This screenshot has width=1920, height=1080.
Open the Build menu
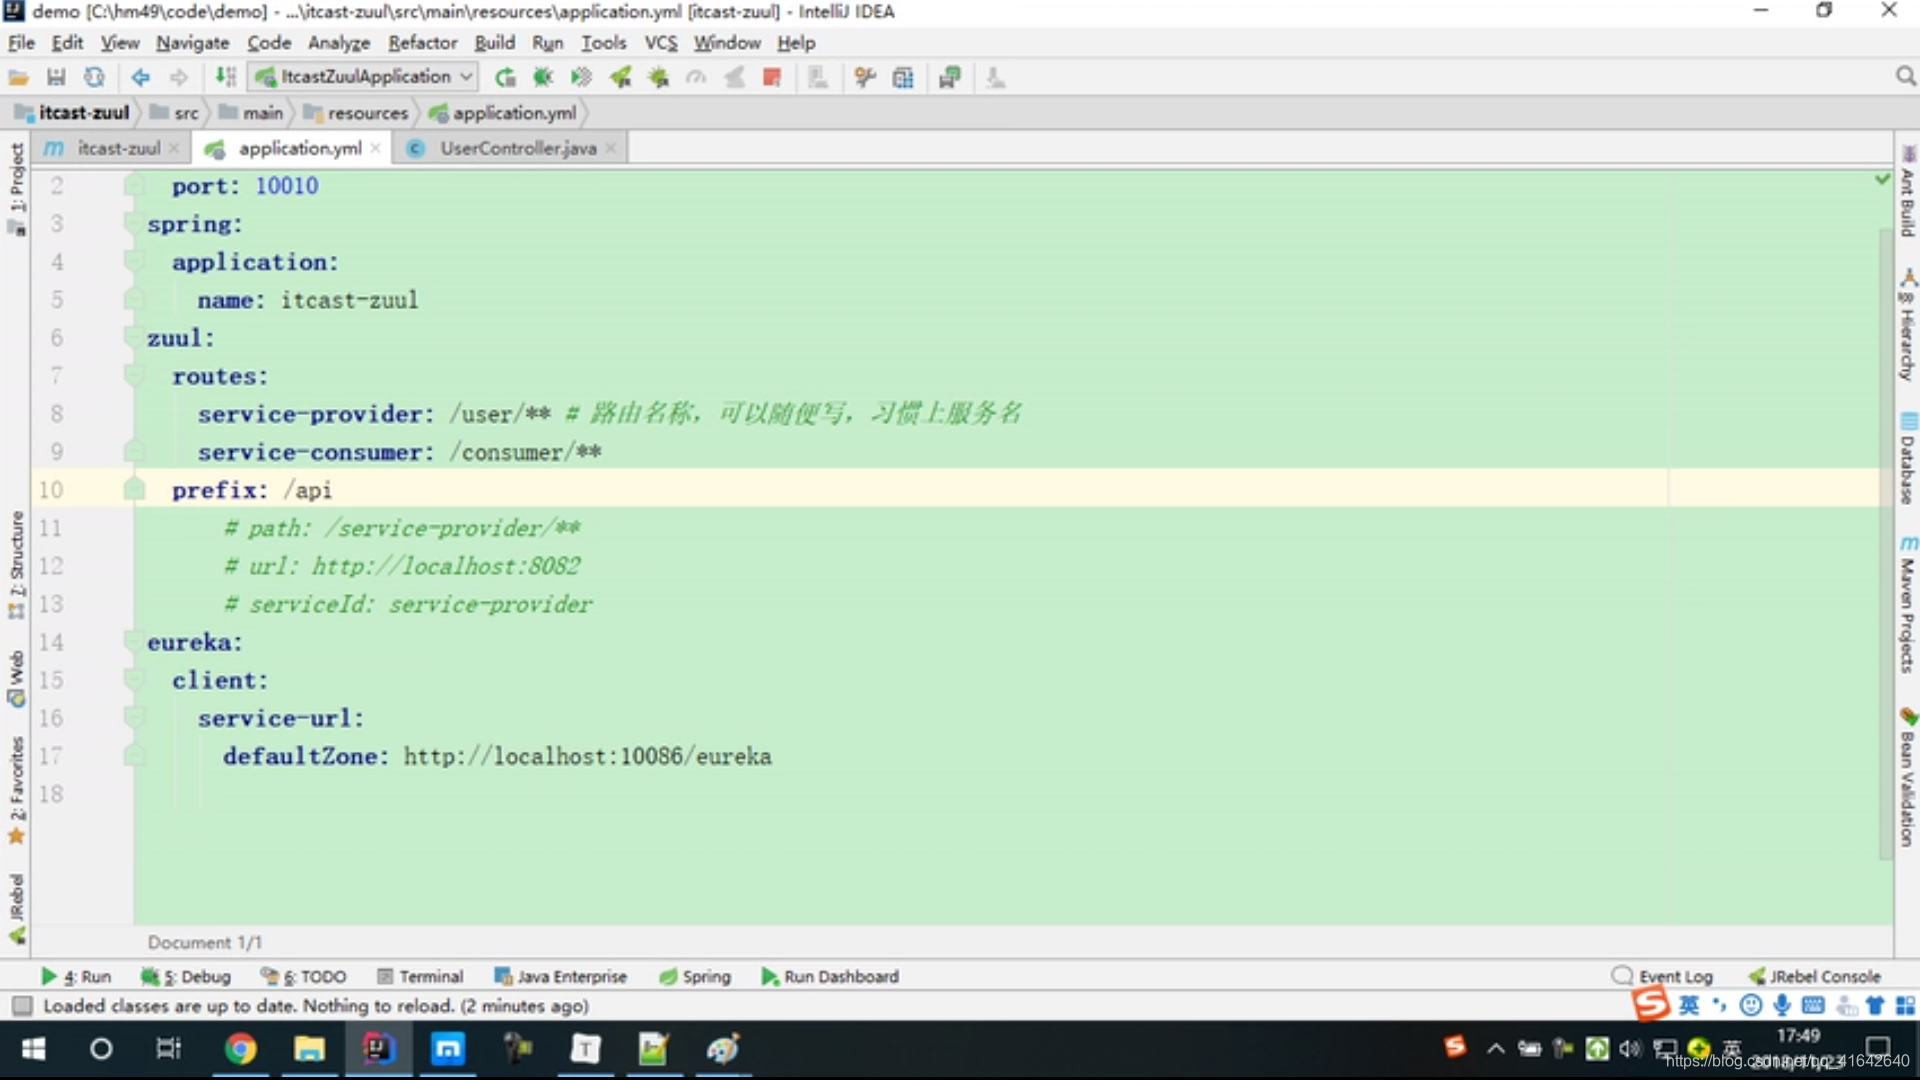click(x=494, y=43)
